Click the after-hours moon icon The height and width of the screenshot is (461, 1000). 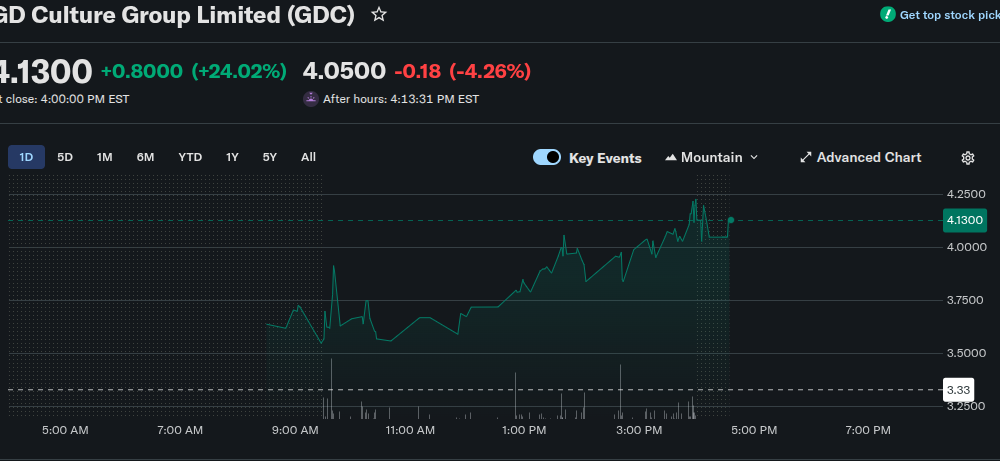(310, 99)
